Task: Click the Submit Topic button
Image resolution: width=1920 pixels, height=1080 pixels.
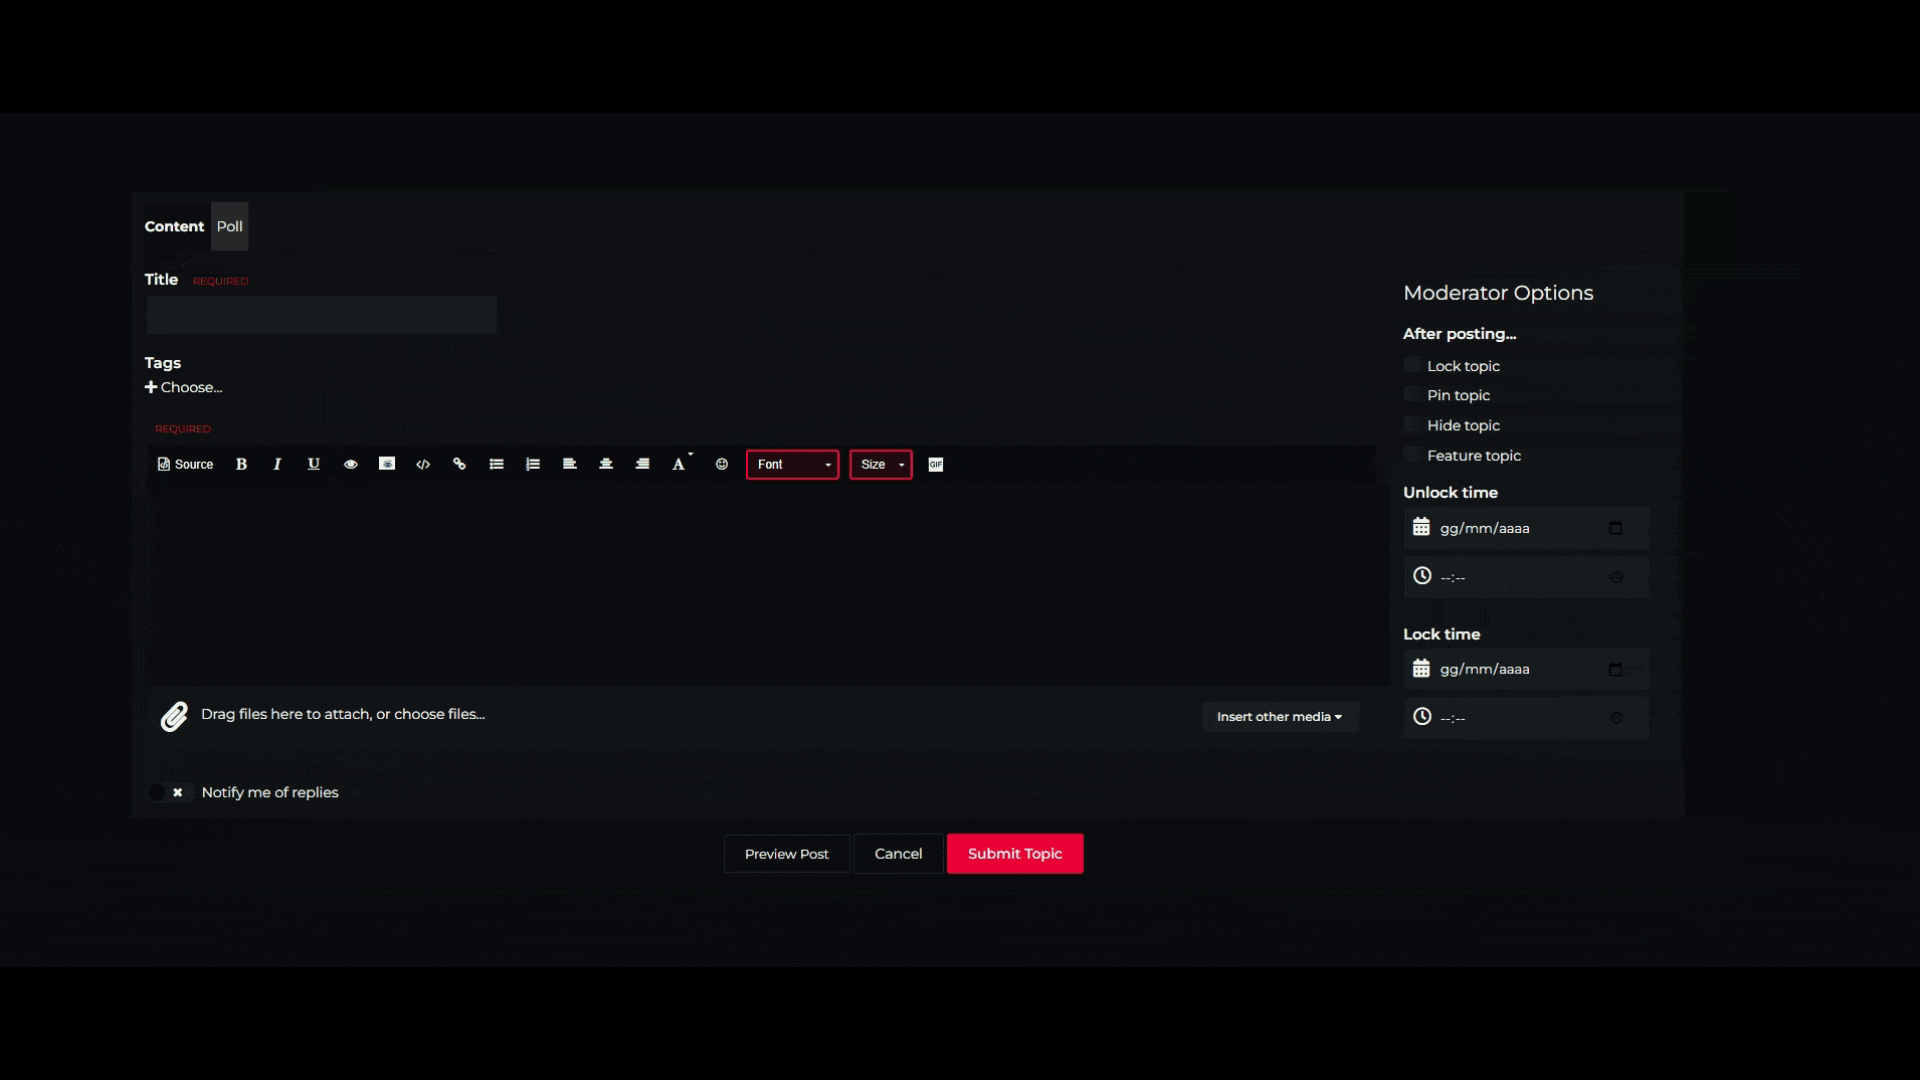Action: 1014,854
